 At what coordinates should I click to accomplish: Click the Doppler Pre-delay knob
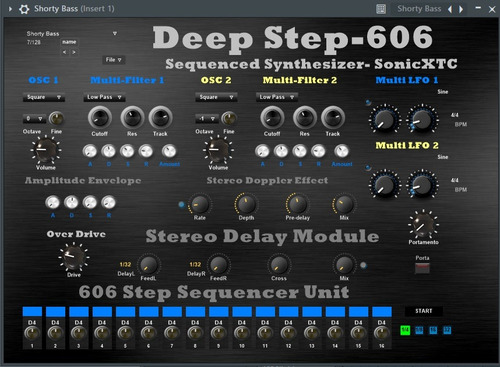[297, 204]
